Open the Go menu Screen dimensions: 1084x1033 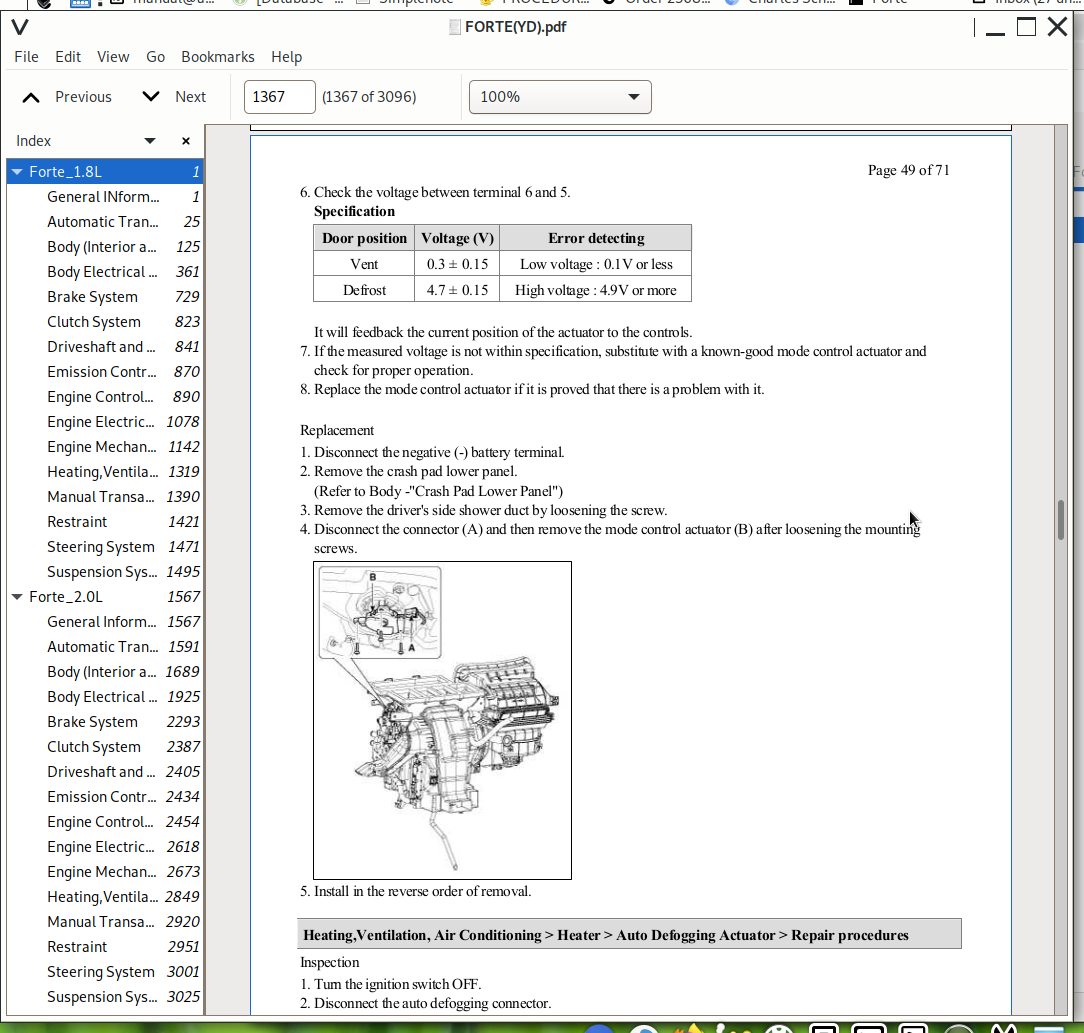click(155, 57)
